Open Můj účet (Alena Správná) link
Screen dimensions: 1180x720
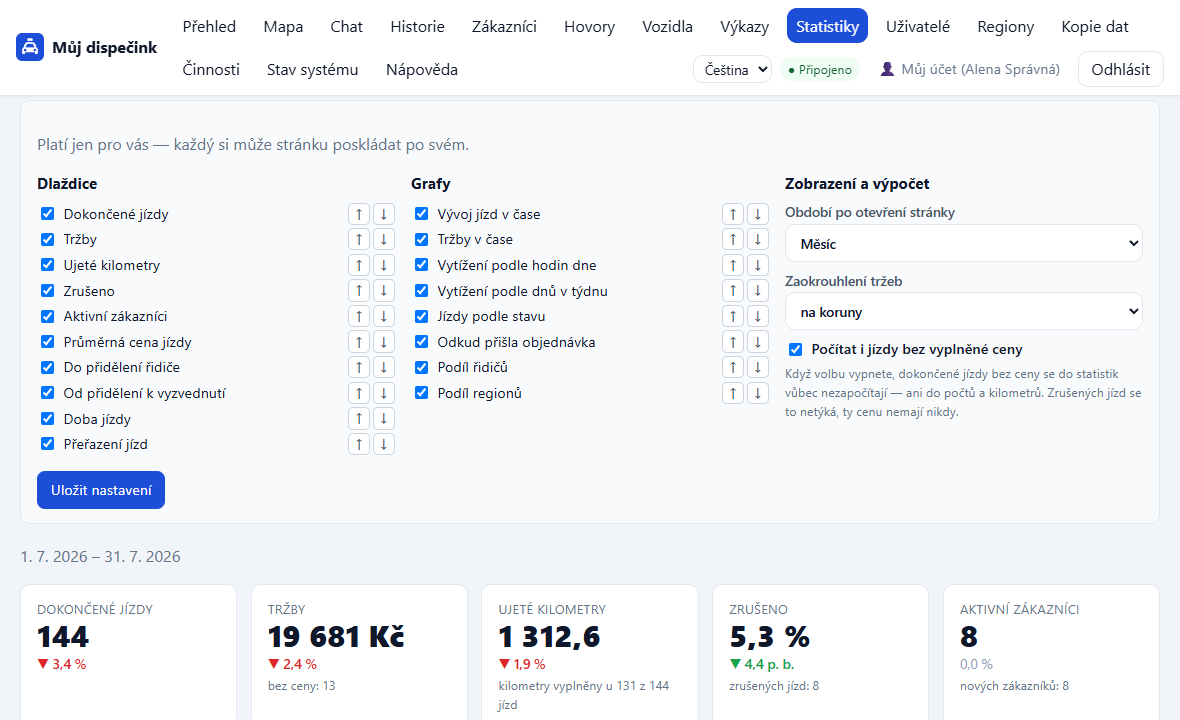coord(970,69)
